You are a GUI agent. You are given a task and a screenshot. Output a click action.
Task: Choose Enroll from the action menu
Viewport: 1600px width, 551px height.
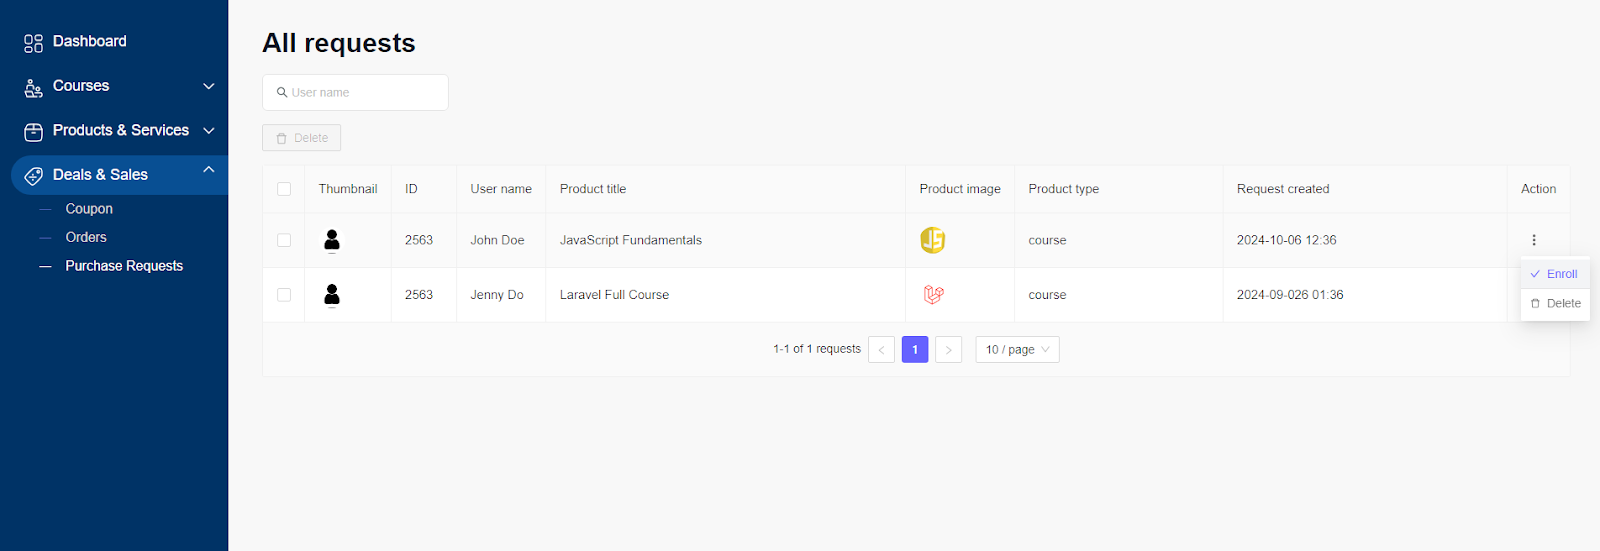coord(1555,274)
